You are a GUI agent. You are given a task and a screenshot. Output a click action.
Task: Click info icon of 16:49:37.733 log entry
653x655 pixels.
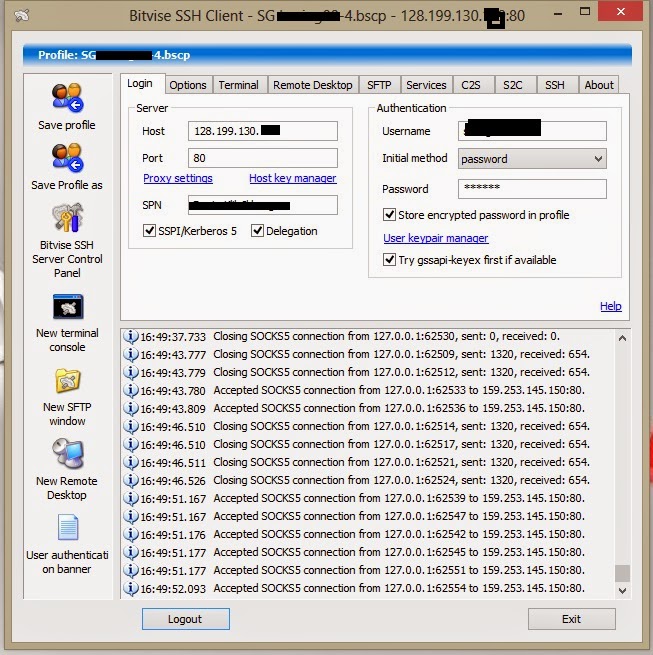tap(131, 336)
